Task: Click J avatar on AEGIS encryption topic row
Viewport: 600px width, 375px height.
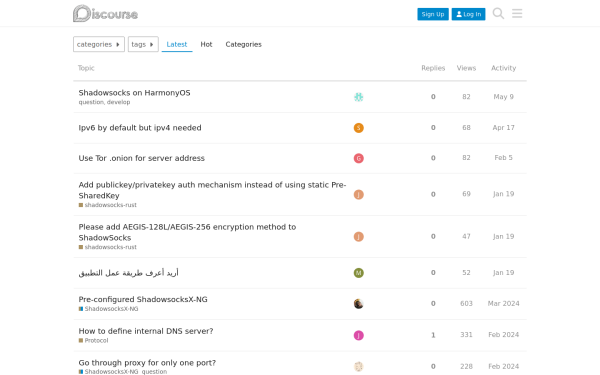Action: pos(359,236)
